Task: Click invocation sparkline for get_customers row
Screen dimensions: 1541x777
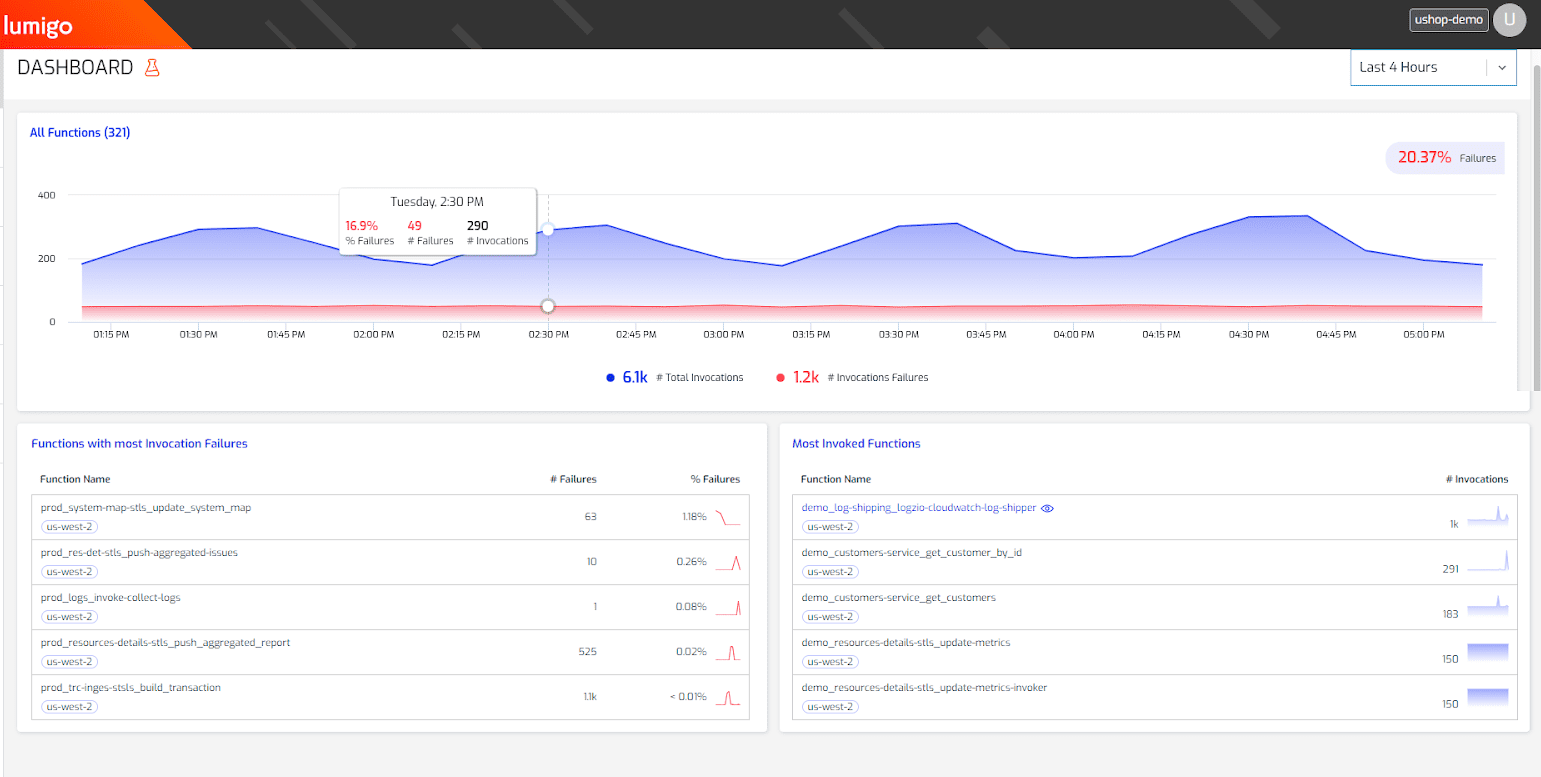Action: [x=1487, y=605]
